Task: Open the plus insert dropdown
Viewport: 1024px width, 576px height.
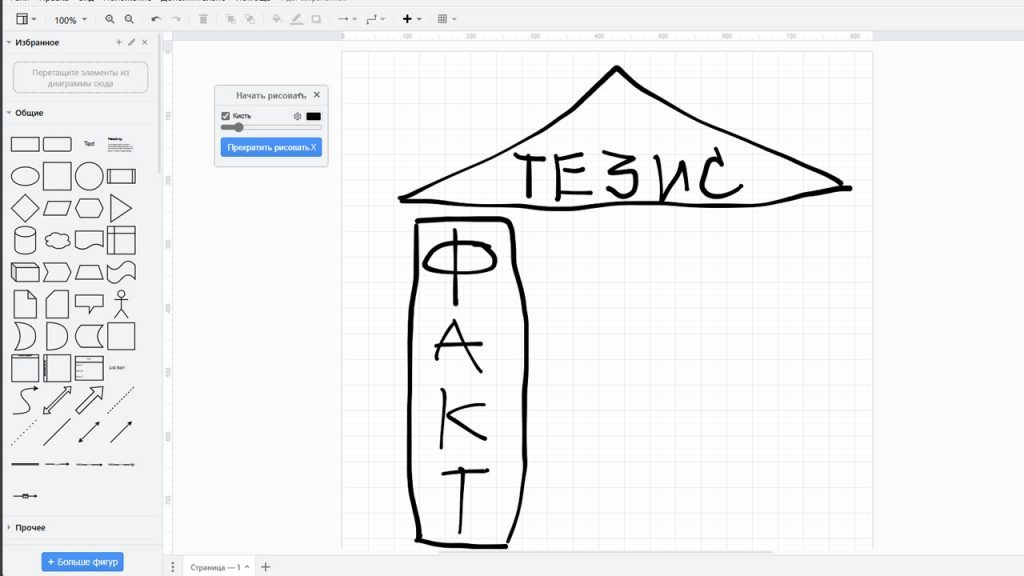Action: [411, 20]
